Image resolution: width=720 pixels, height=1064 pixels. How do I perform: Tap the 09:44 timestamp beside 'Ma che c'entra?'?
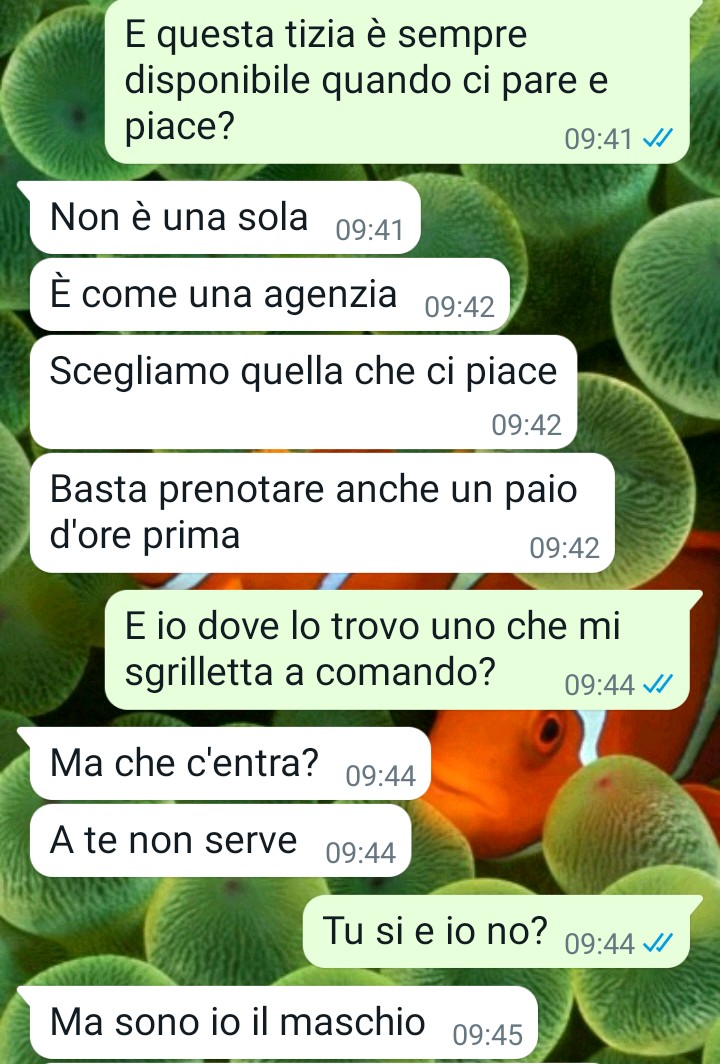coord(380,776)
